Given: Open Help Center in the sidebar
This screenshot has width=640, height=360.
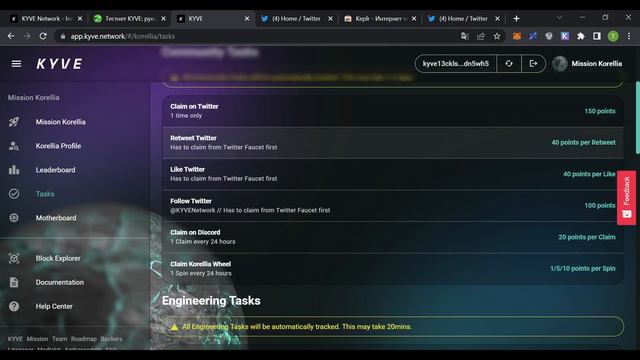Looking at the screenshot, I should point(54,306).
